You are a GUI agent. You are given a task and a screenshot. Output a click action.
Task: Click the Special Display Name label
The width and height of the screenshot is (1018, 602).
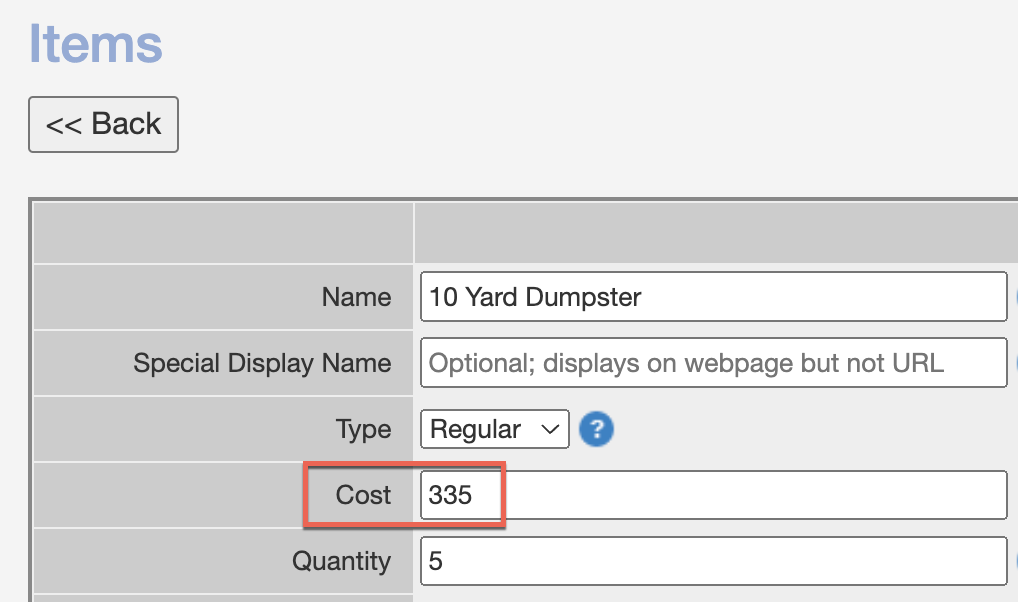262,362
